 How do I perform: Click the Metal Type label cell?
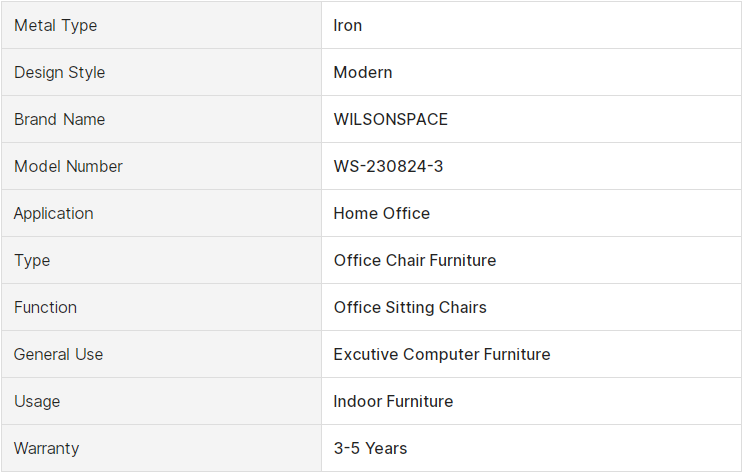click(161, 25)
